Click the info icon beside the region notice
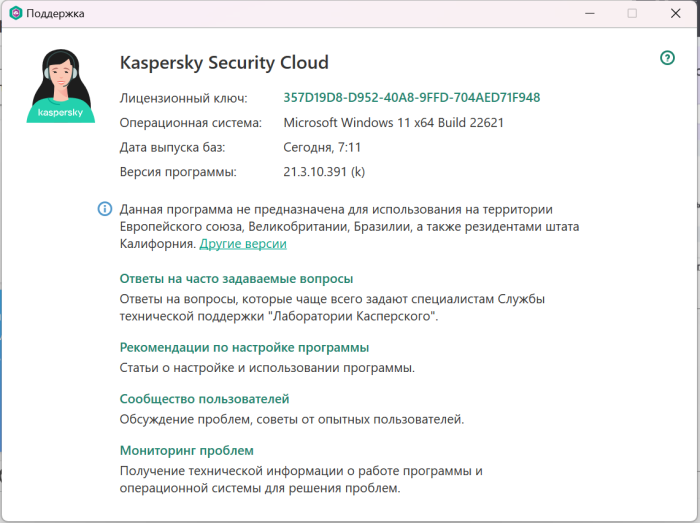The image size is (700, 523). pyautogui.click(x=105, y=208)
